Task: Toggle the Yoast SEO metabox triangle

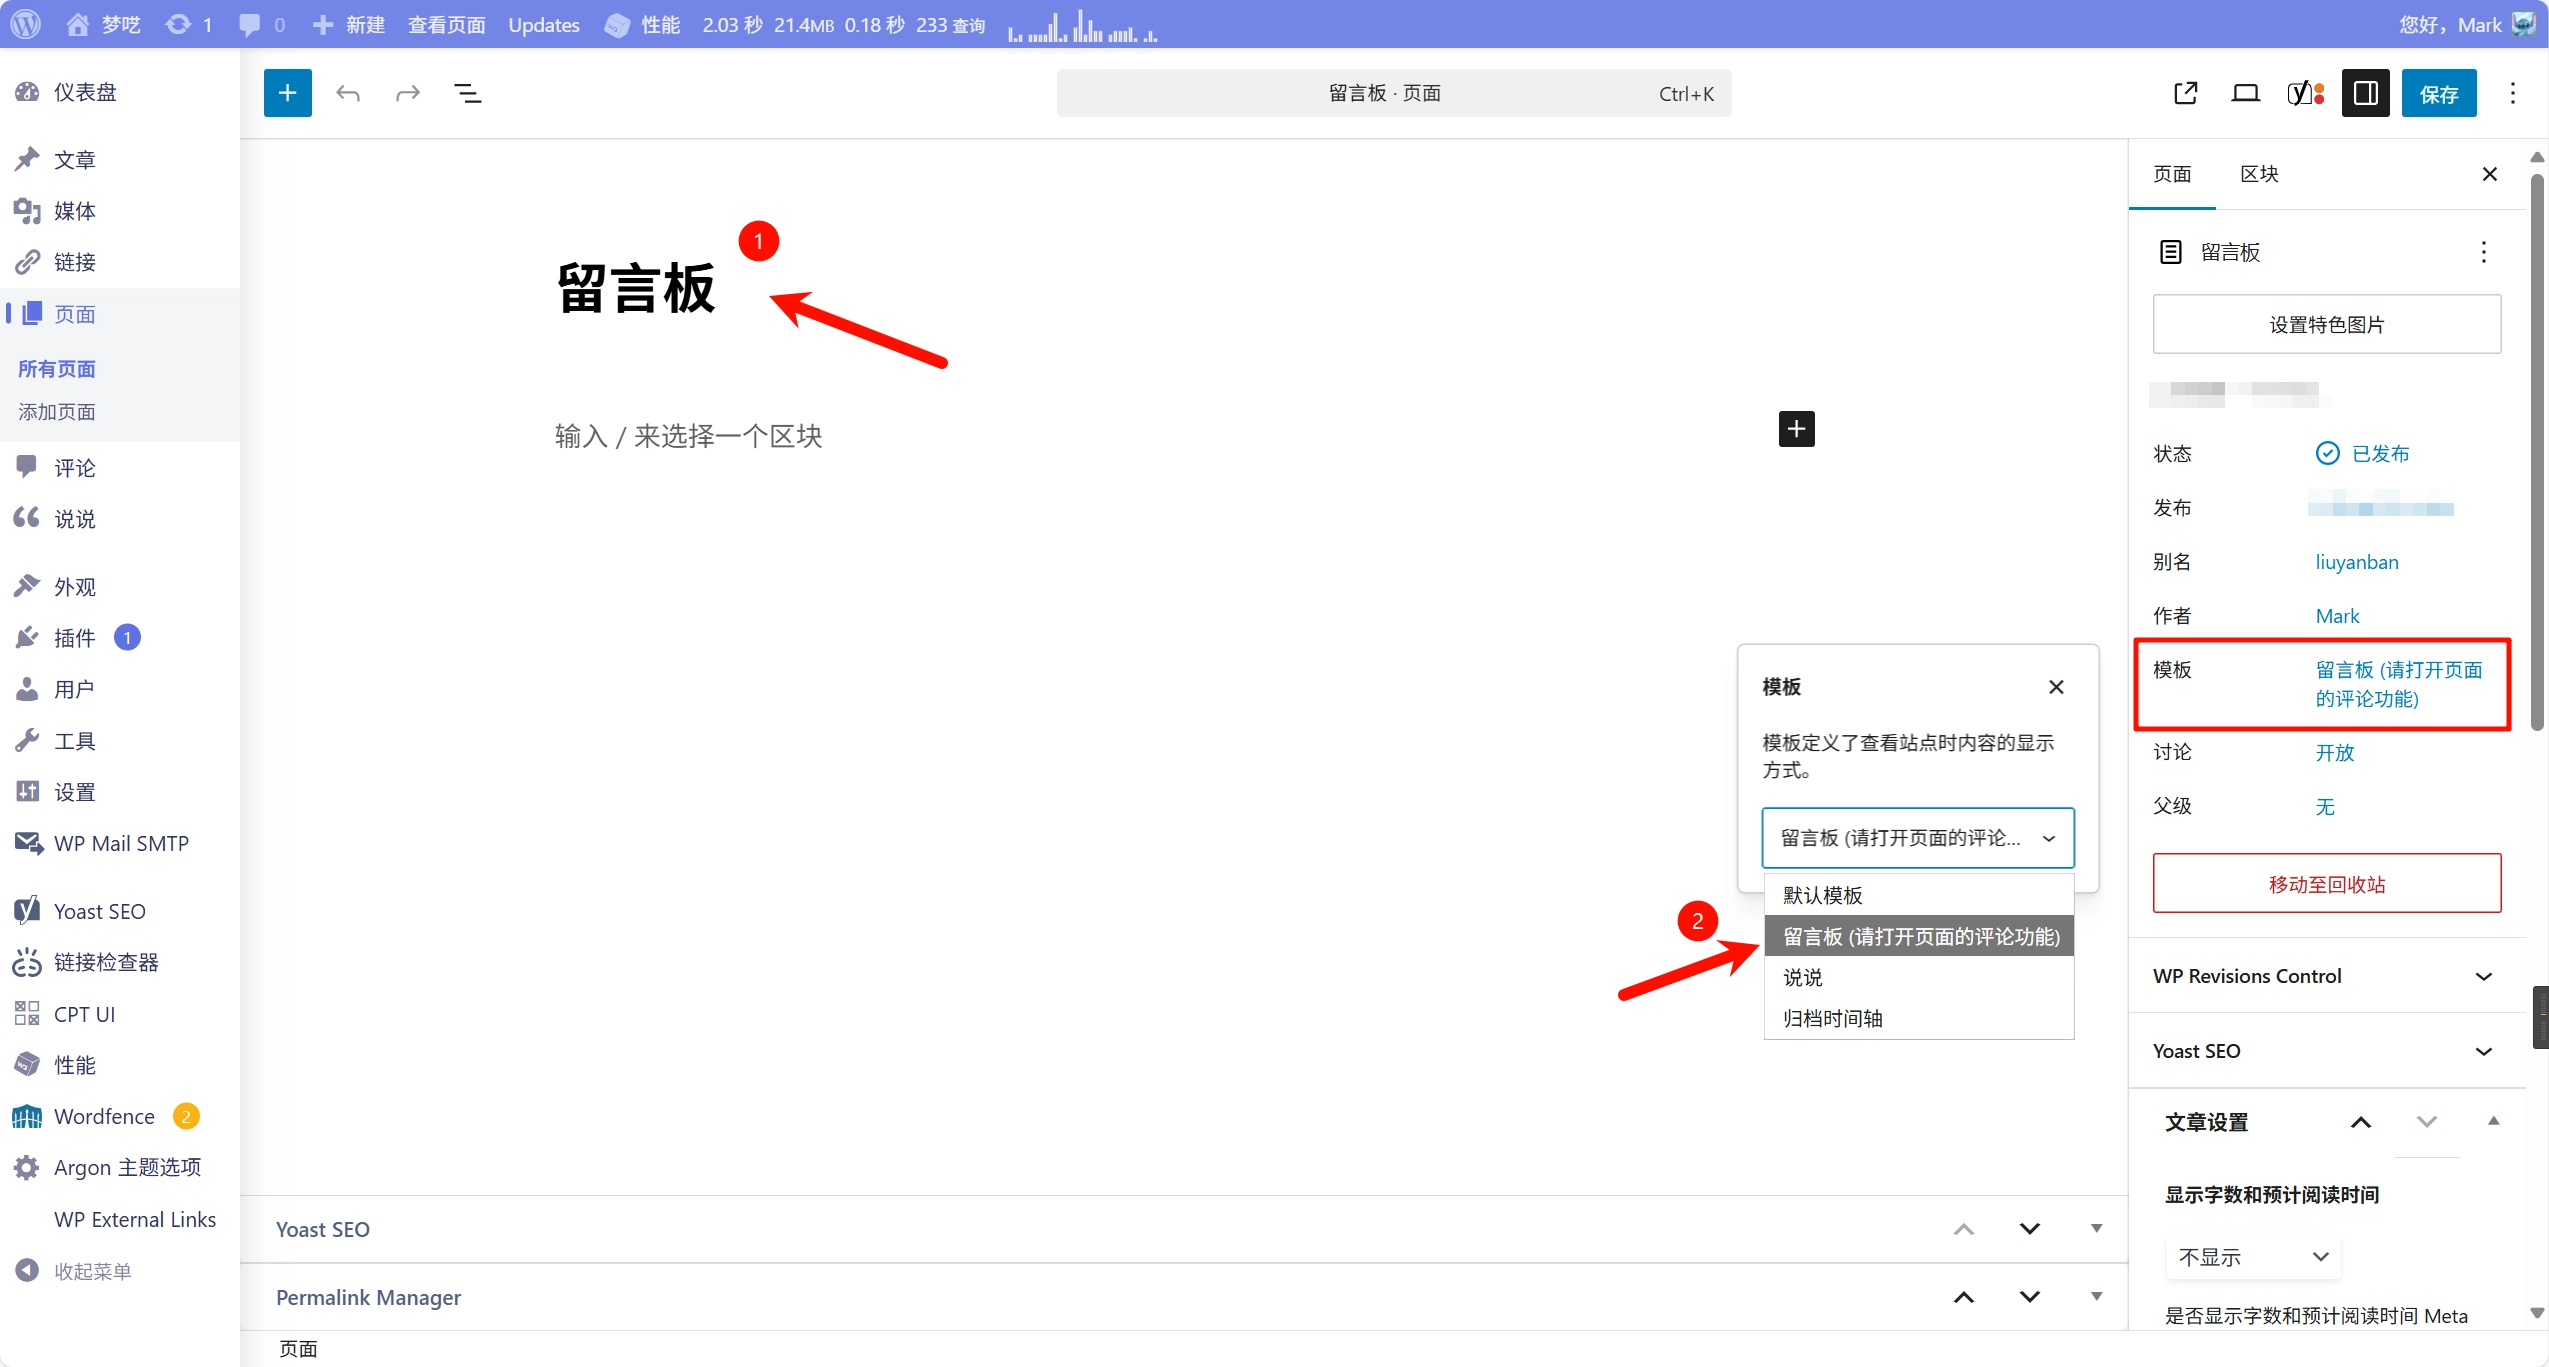Action: click(x=2096, y=1228)
